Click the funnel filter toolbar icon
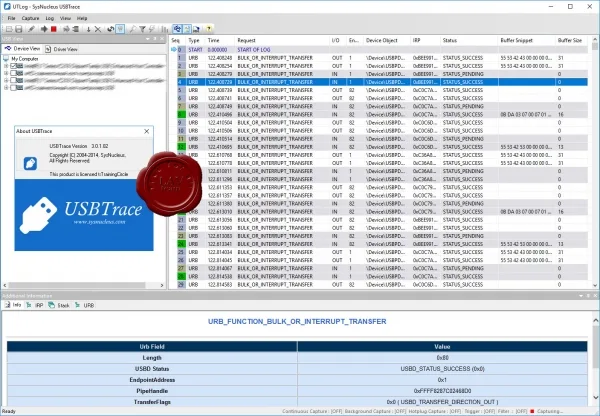 (142, 29)
